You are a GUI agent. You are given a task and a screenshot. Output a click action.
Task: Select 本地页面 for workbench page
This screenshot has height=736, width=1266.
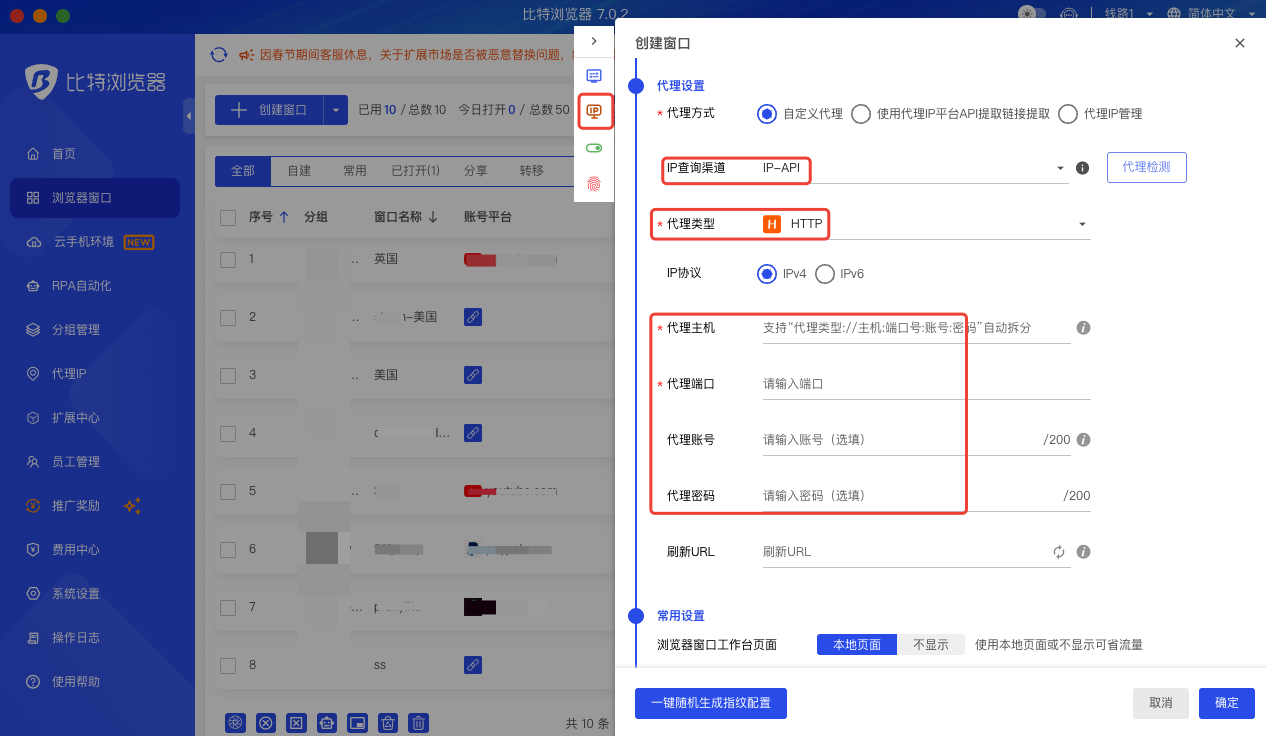857,645
